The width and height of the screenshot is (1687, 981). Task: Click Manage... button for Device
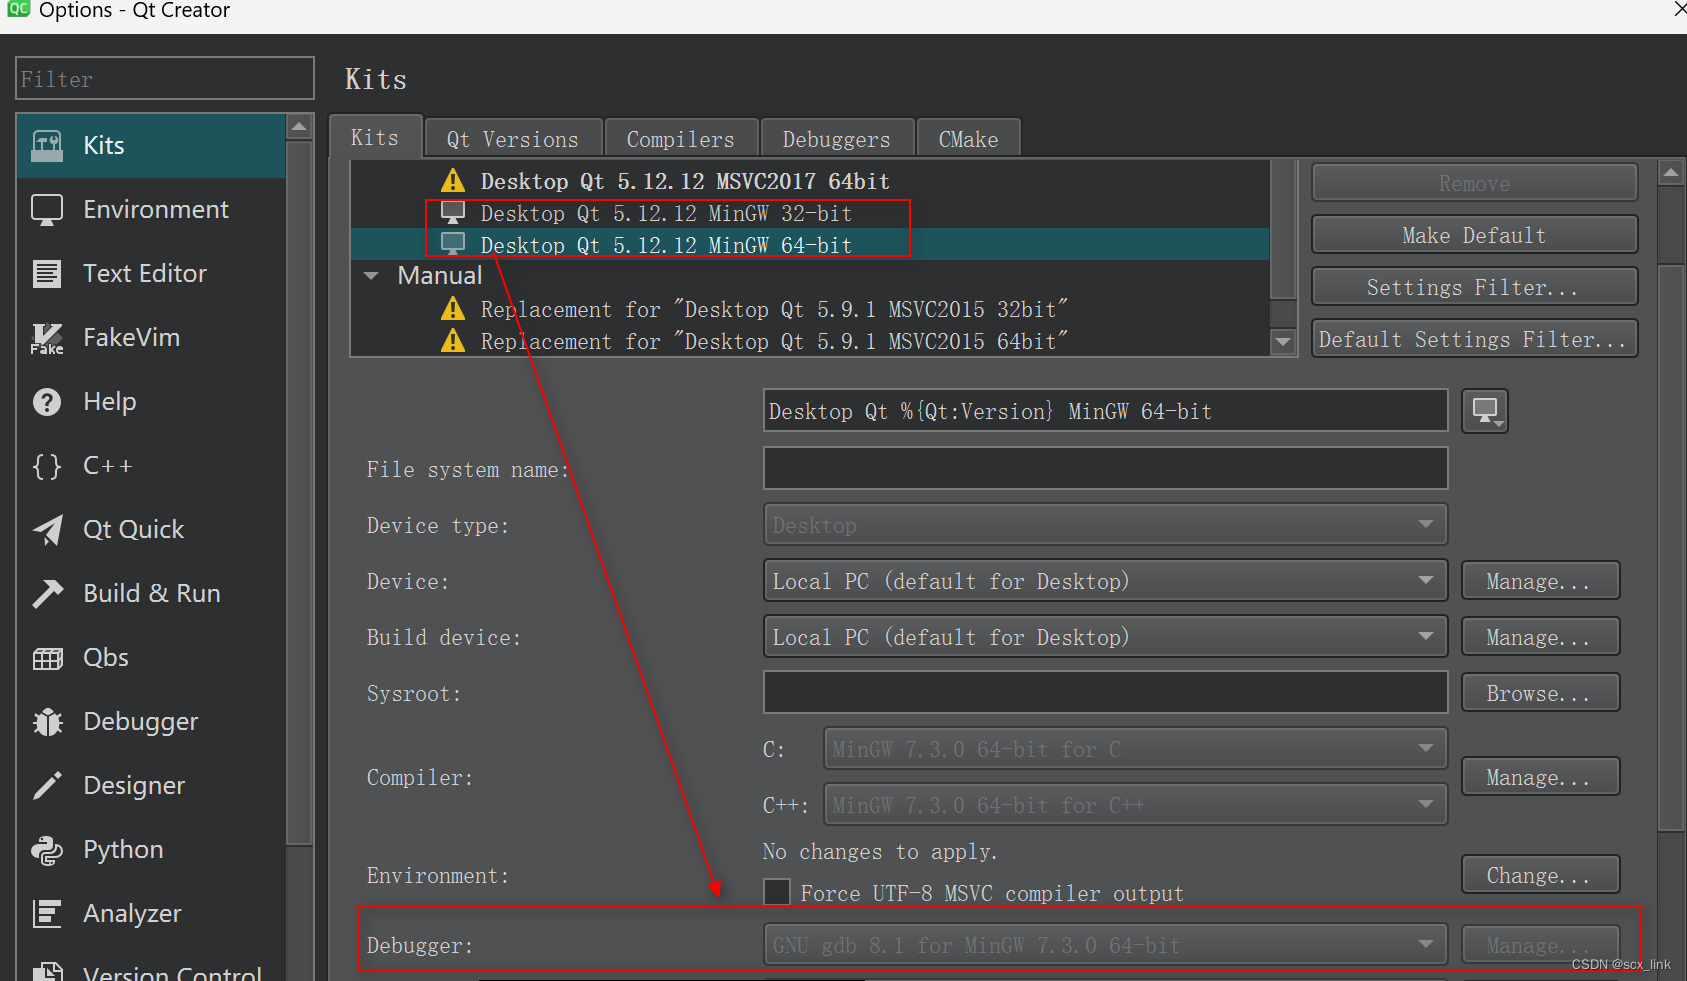click(x=1540, y=581)
